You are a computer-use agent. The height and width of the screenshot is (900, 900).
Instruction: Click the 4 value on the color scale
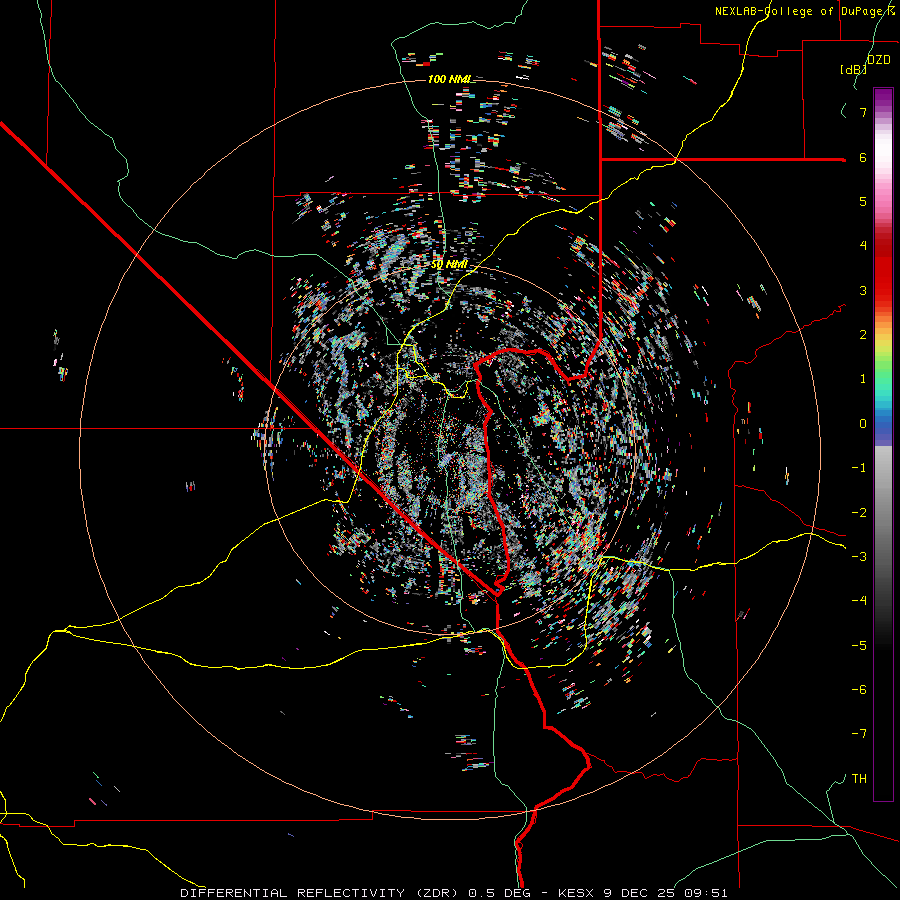click(x=863, y=246)
